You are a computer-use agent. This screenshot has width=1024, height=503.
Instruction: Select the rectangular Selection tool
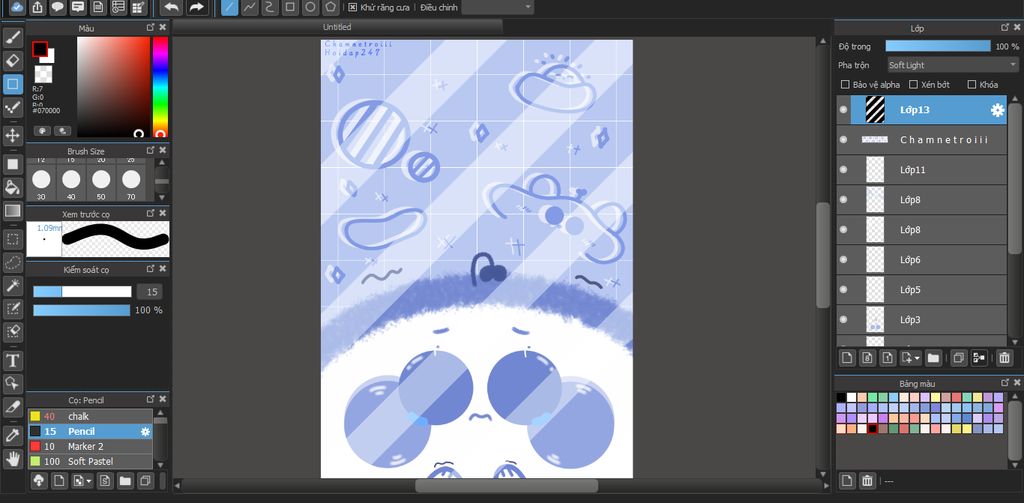coord(12,239)
